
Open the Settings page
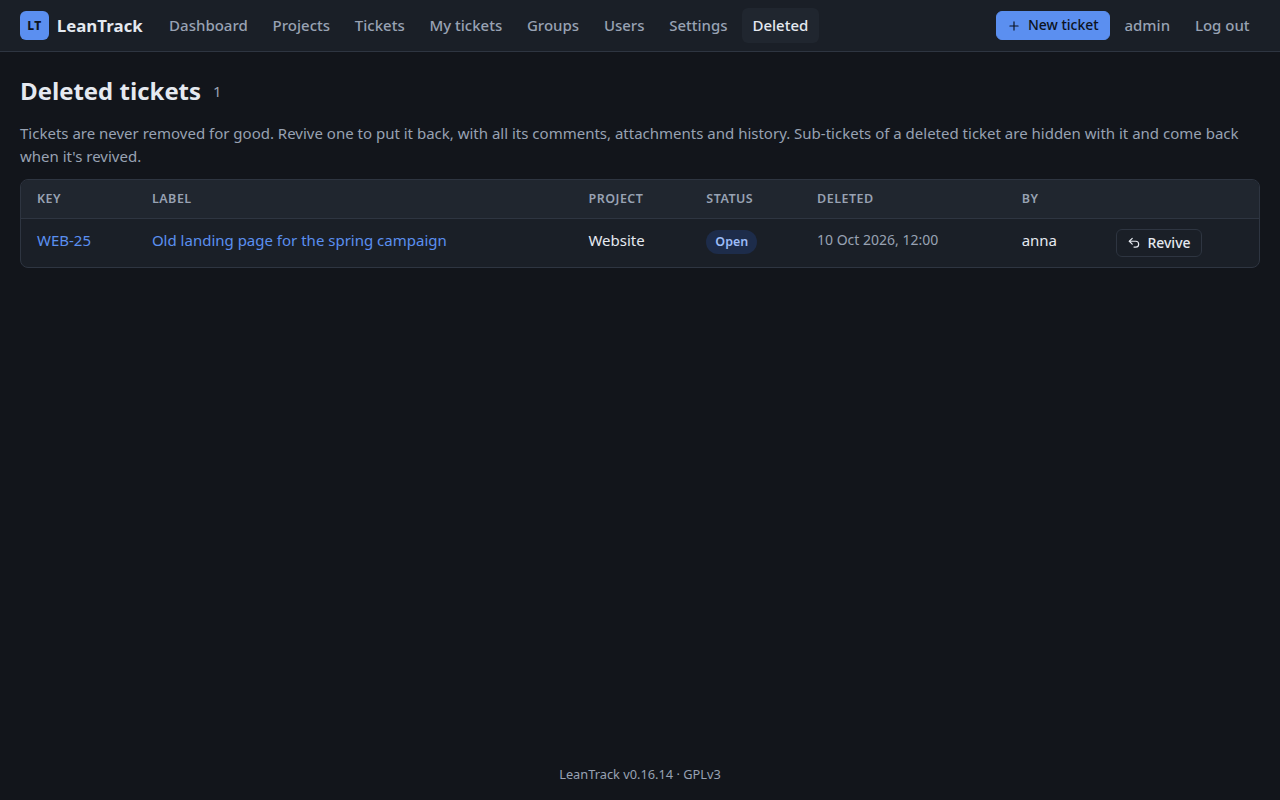pyautogui.click(x=698, y=26)
